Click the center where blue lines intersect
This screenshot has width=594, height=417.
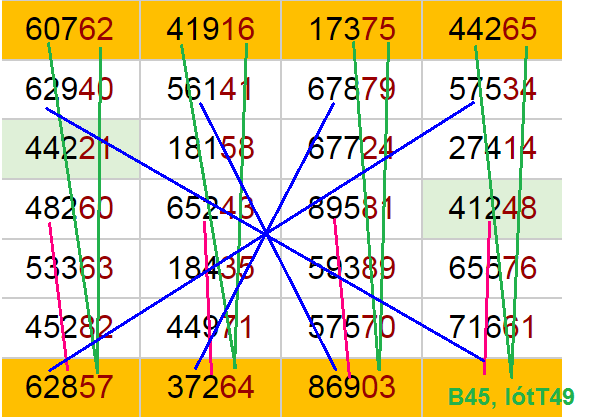point(267,234)
